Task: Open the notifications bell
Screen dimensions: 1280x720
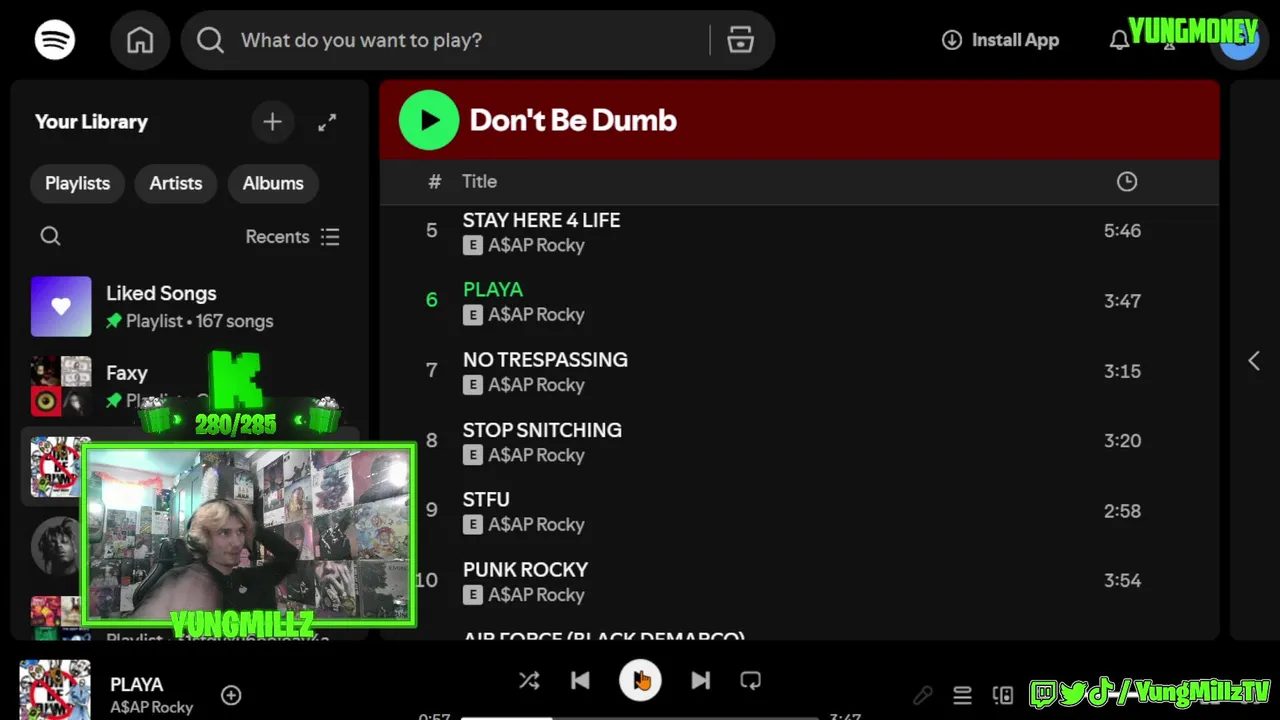Action: tap(1120, 40)
